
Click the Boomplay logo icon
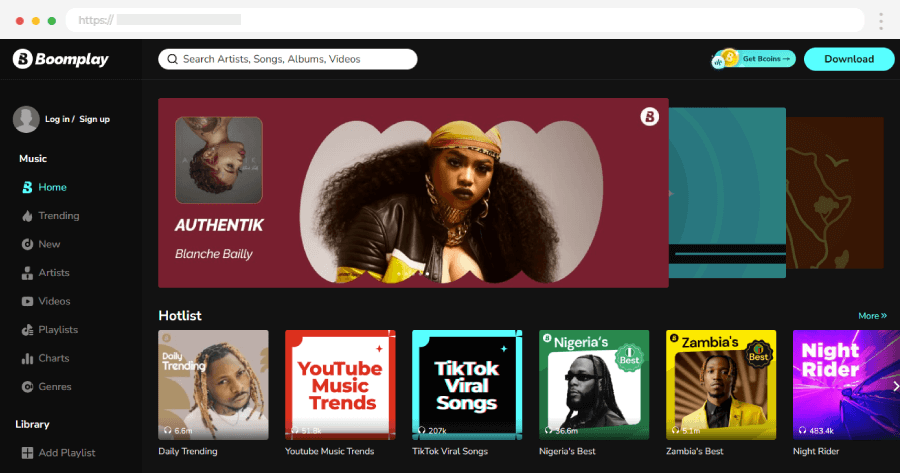[x=23, y=60]
